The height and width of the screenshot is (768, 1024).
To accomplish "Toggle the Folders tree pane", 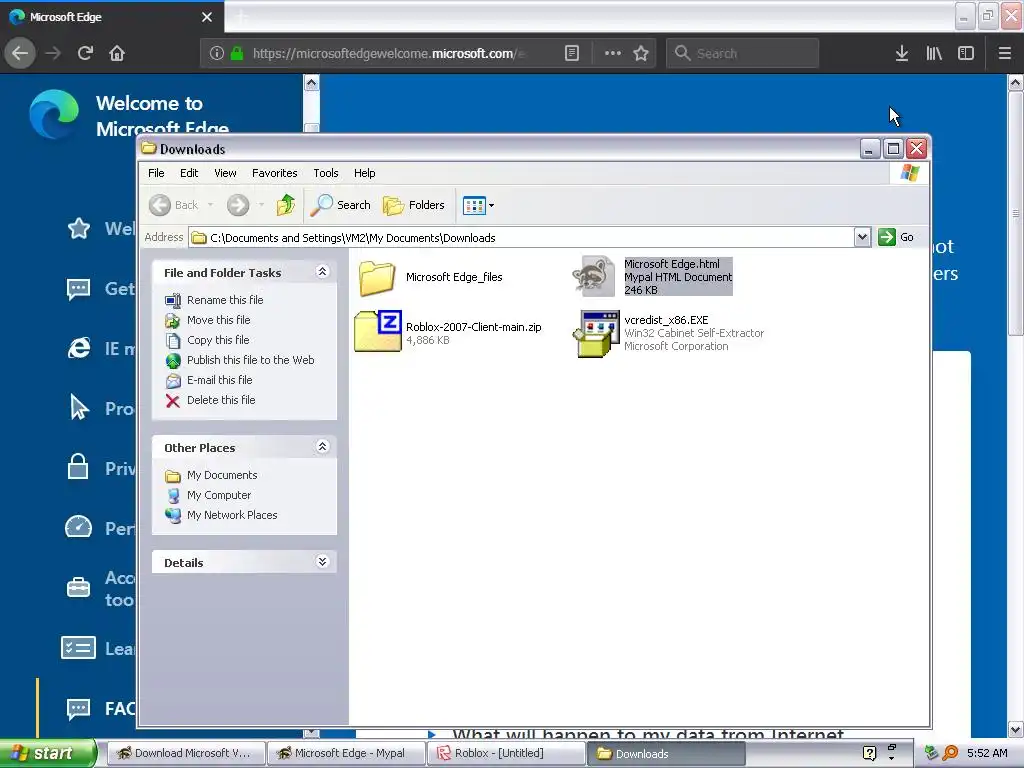I will pos(414,205).
